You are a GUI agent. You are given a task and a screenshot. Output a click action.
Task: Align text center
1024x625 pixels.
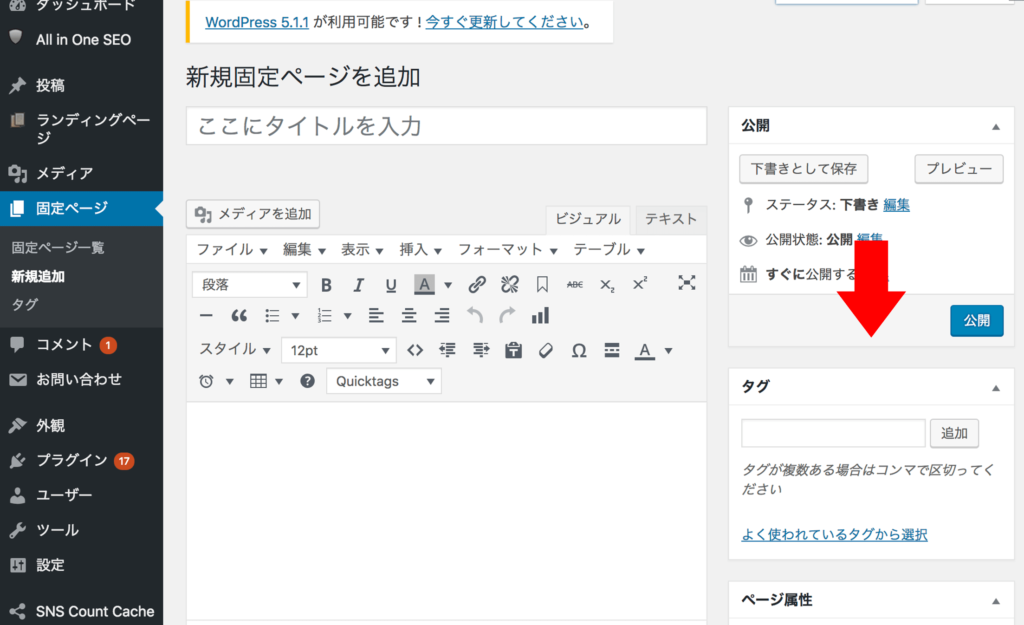pyautogui.click(x=409, y=316)
